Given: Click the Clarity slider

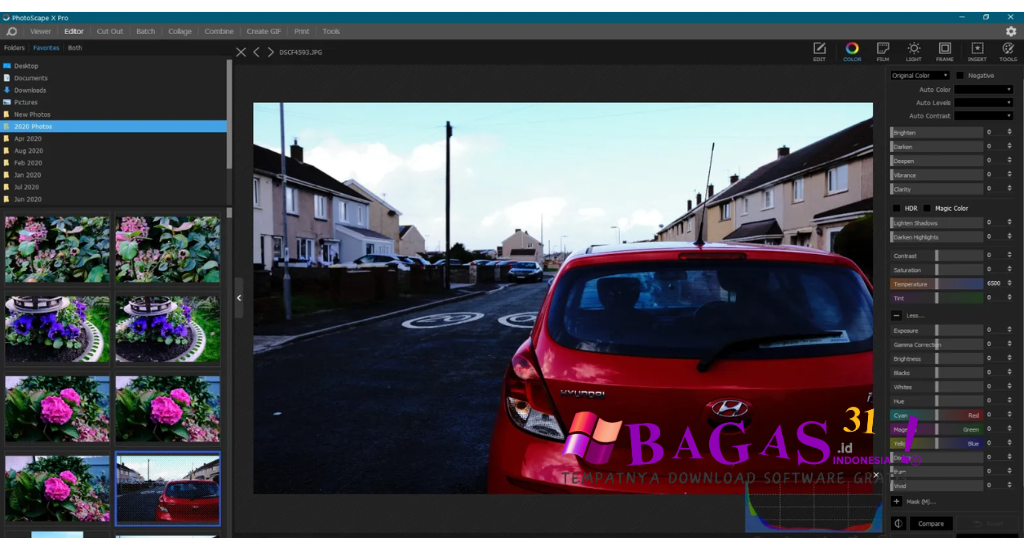Looking at the screenshot, I should [x=936, y=189].
